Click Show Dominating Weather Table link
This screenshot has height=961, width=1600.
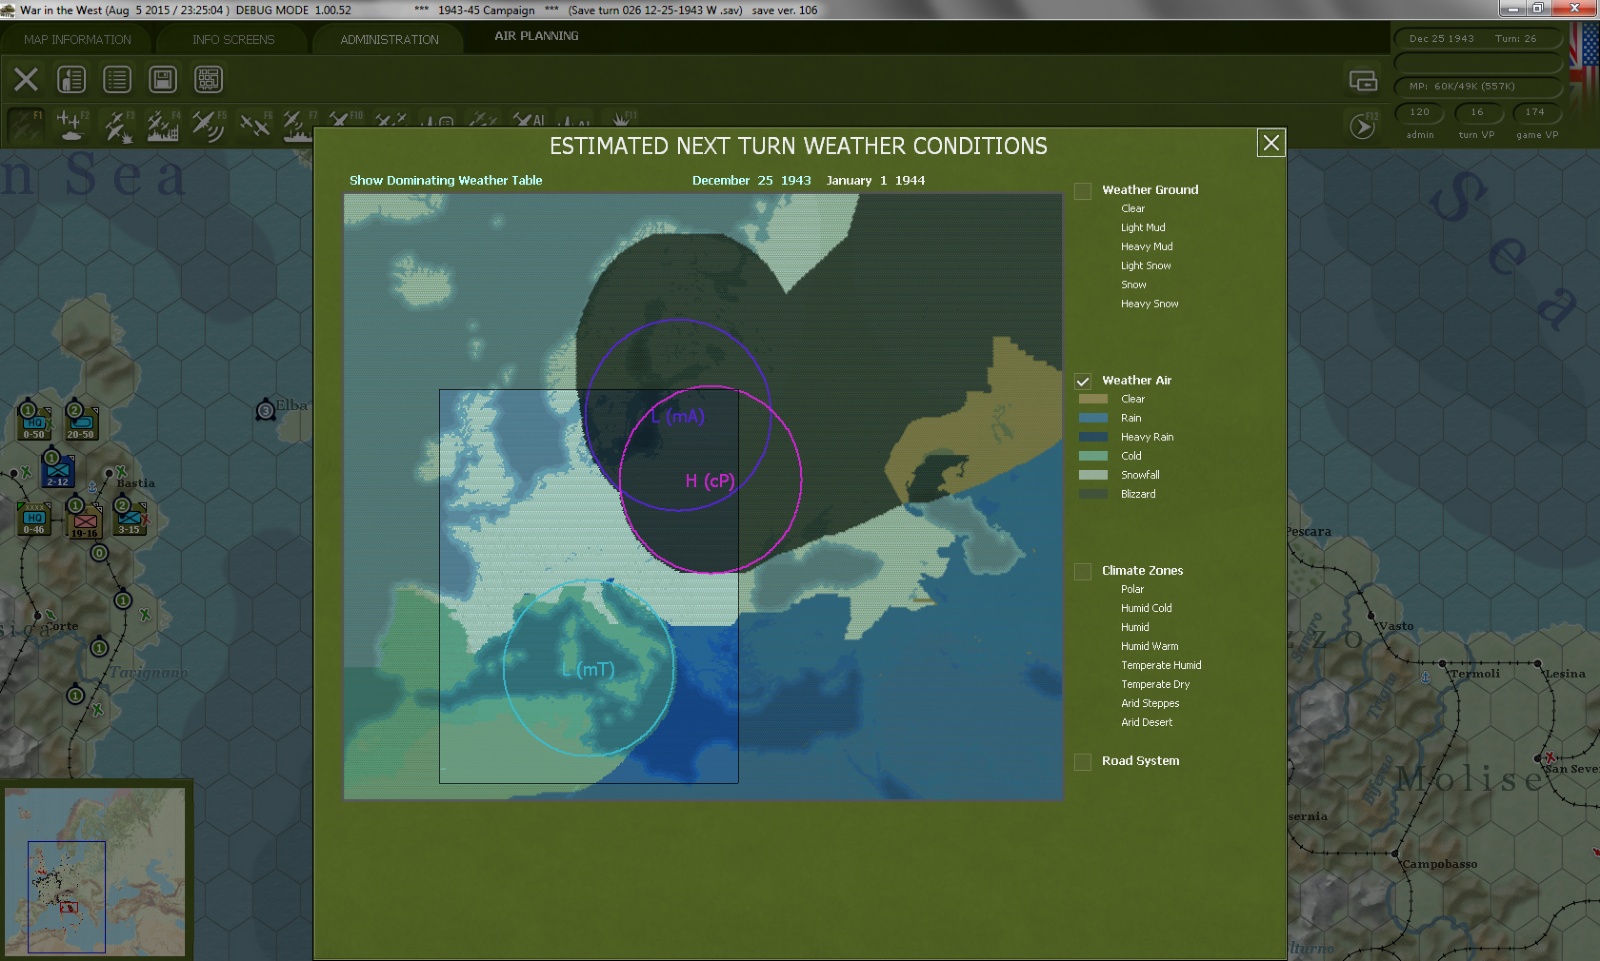pos(446,181)
